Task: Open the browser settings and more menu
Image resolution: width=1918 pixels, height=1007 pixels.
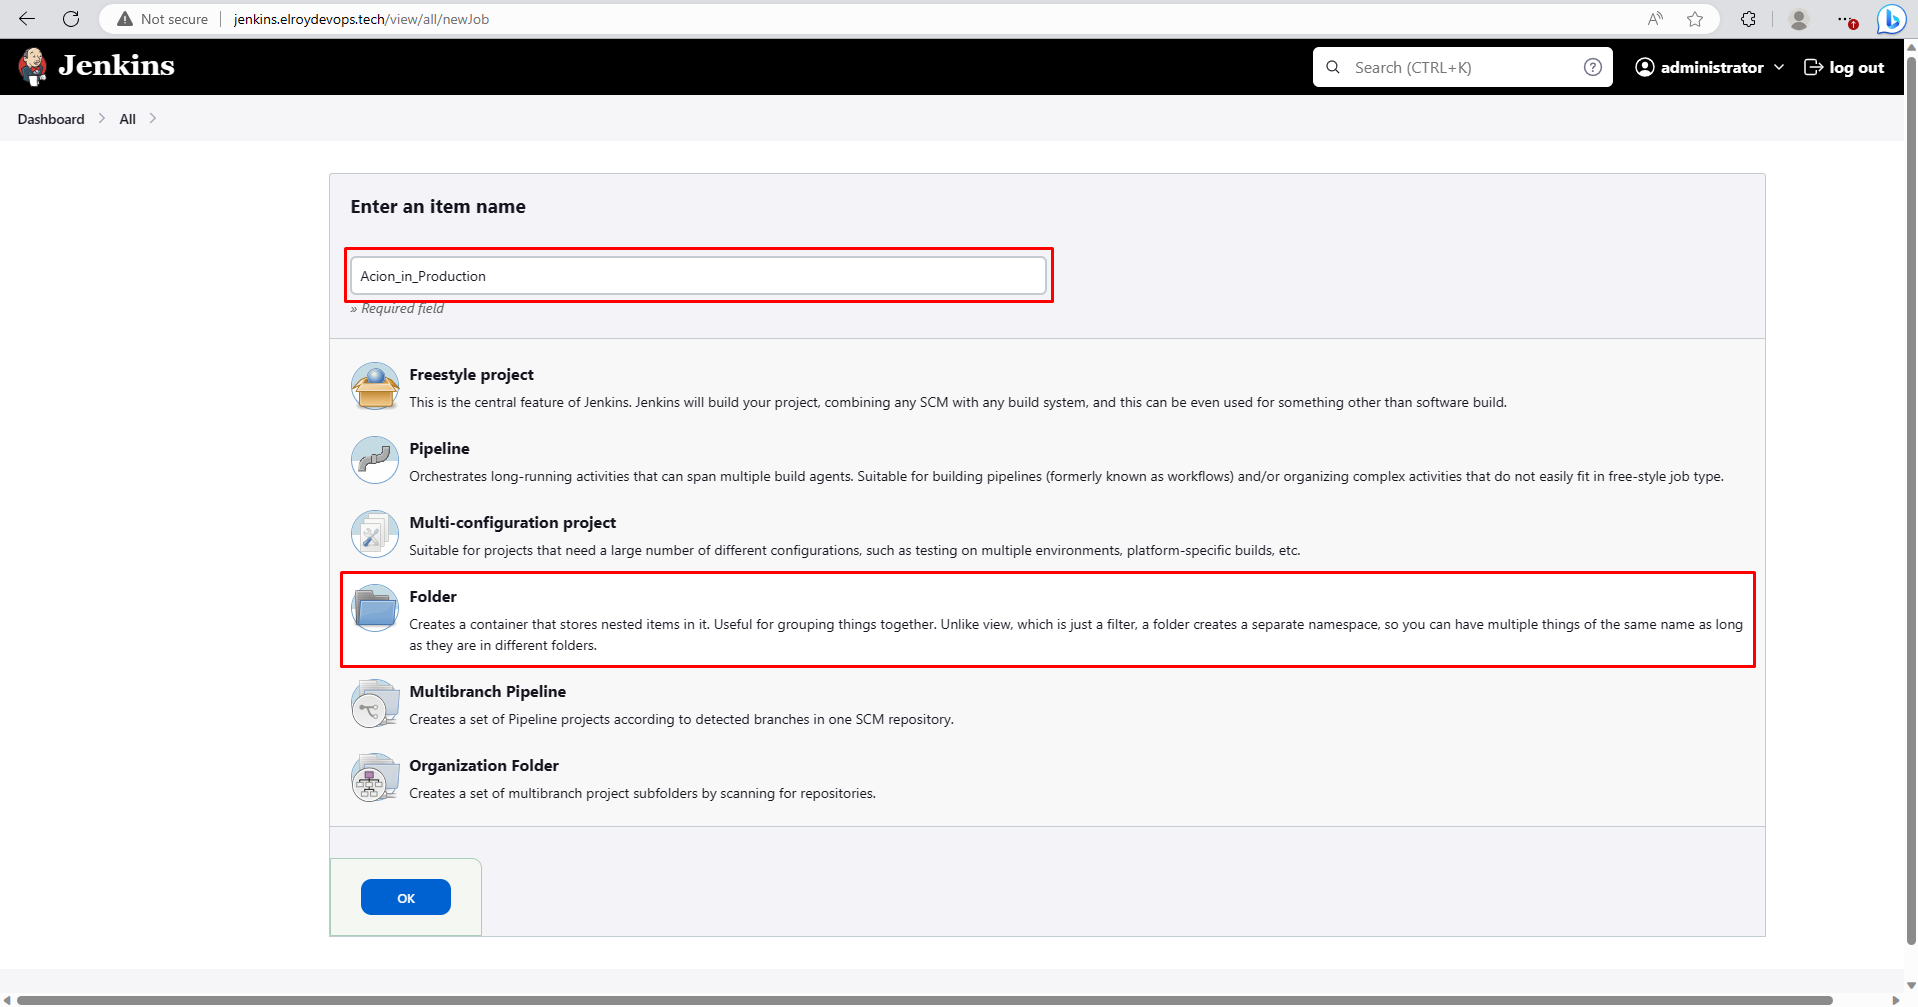Action: tap(1846, 19)
